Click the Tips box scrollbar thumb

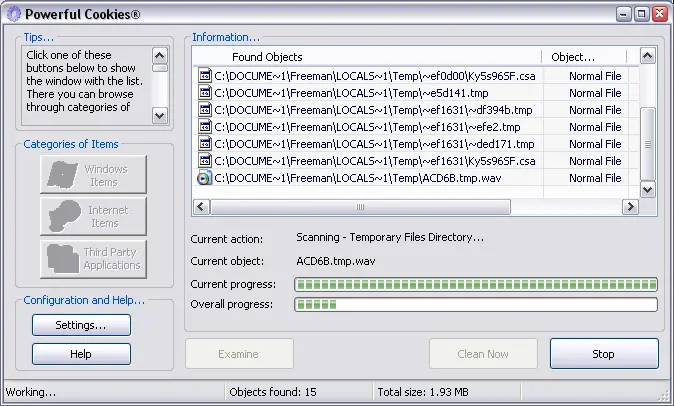[x=159, y=68]
